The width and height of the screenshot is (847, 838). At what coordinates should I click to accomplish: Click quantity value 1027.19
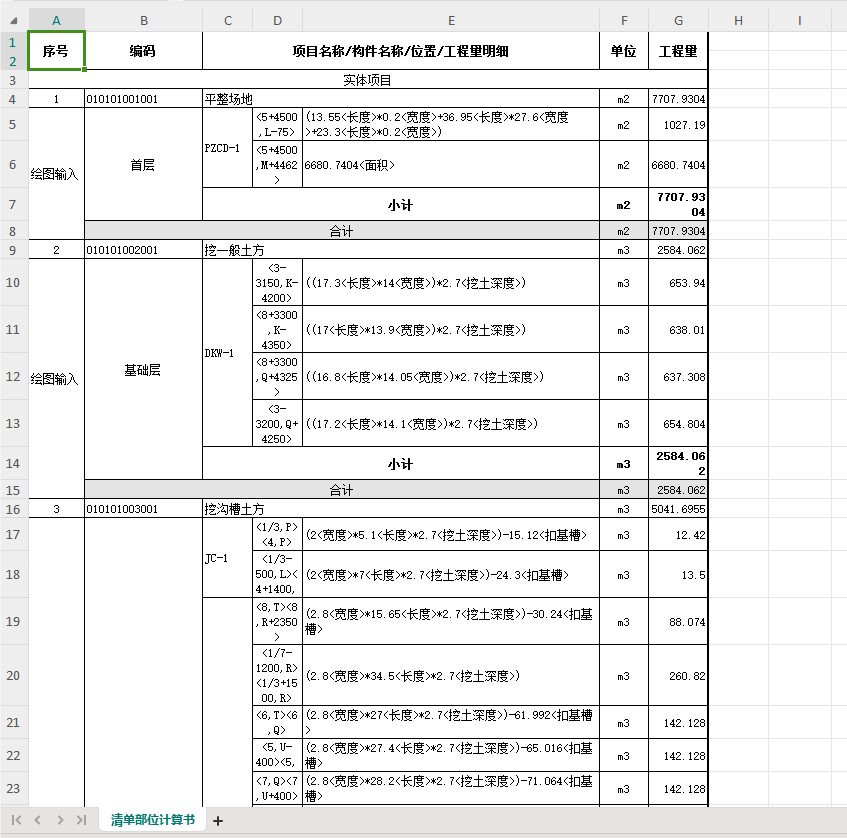[678, 125]
